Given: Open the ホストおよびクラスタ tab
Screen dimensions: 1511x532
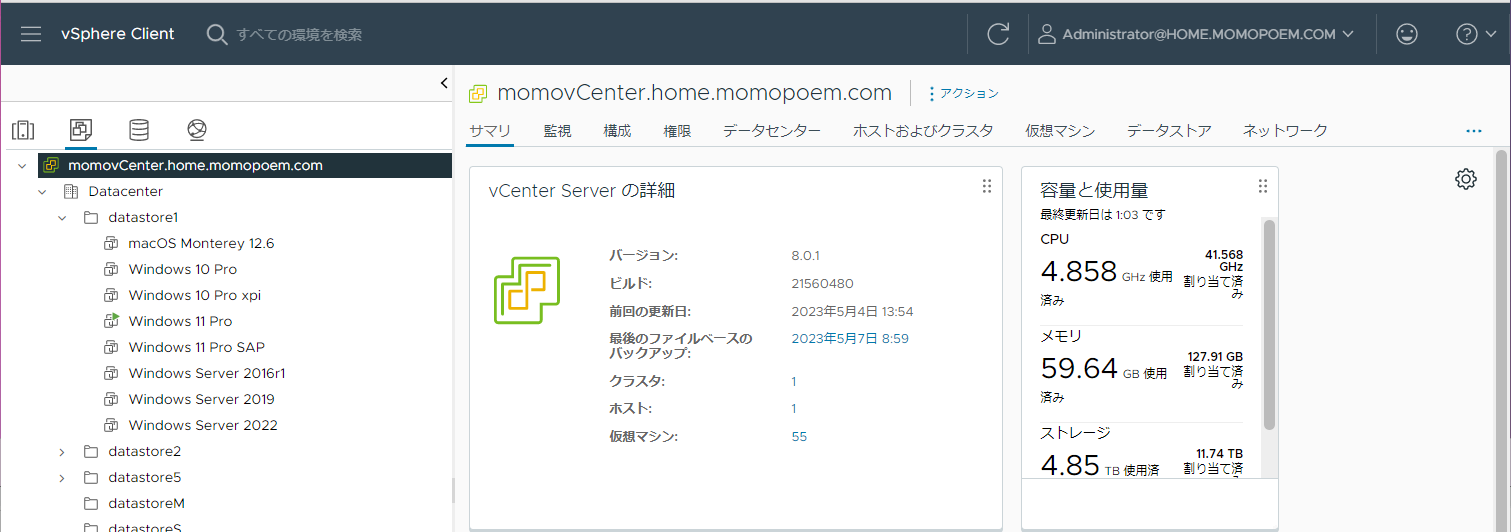Looking at the screenshot, I should click(923, 131).
